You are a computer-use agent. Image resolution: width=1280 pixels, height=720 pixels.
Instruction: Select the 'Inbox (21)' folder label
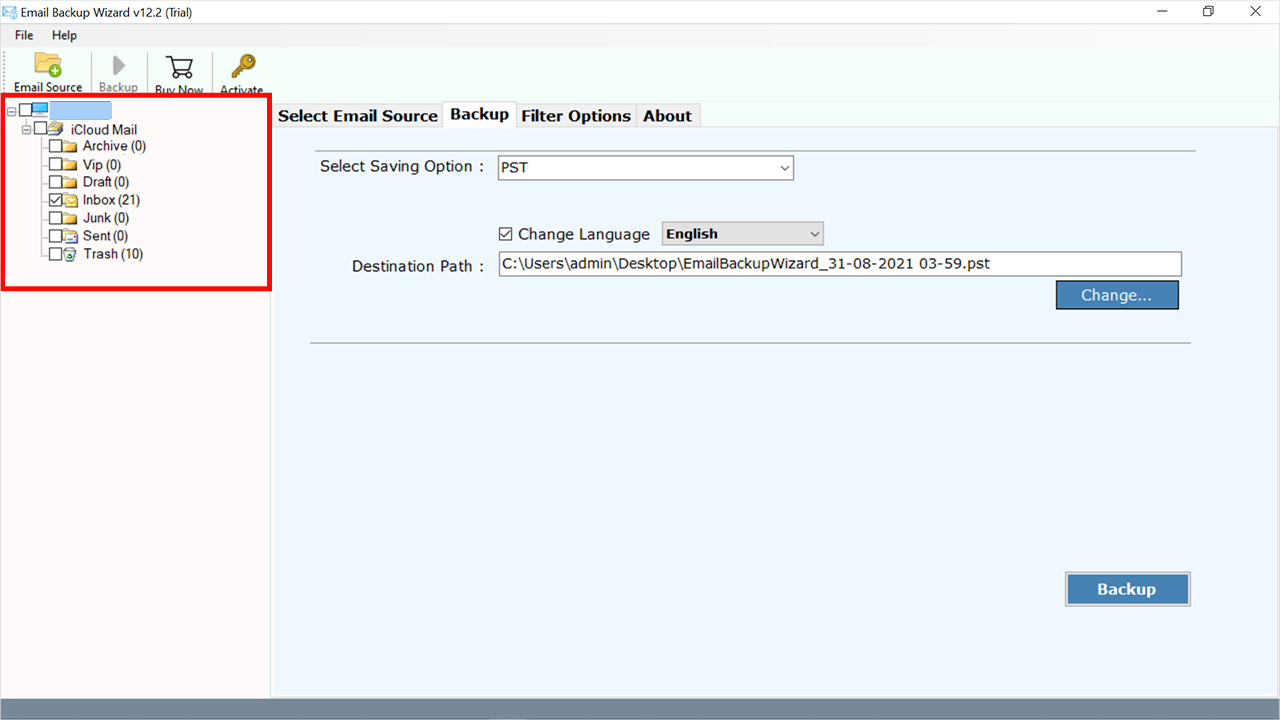[111, 200]
